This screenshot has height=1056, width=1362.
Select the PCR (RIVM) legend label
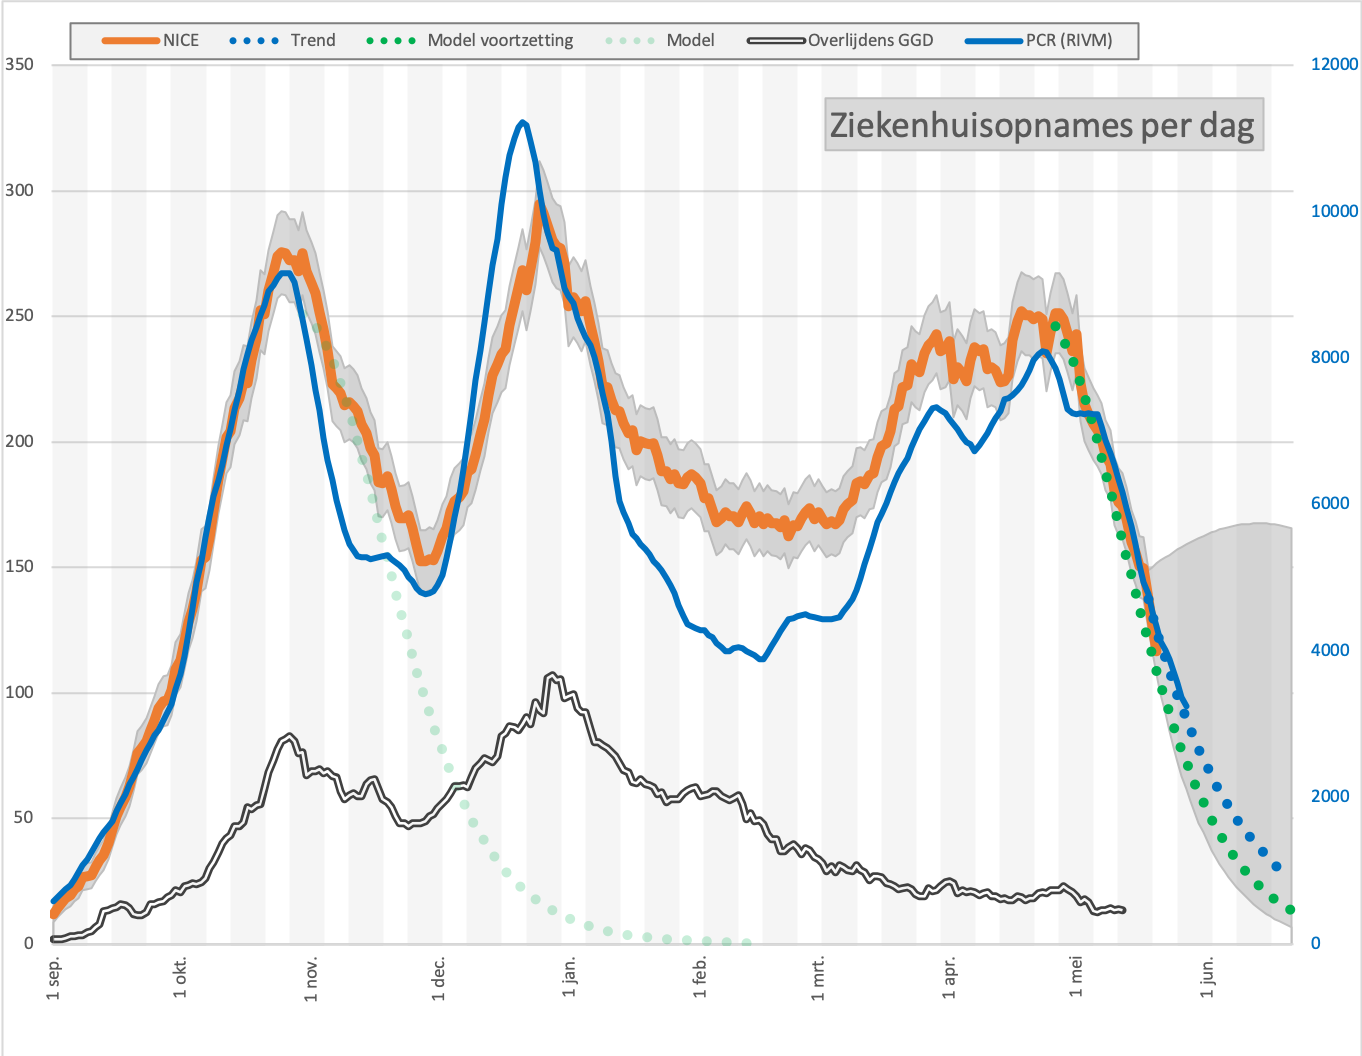(1069, 41)
